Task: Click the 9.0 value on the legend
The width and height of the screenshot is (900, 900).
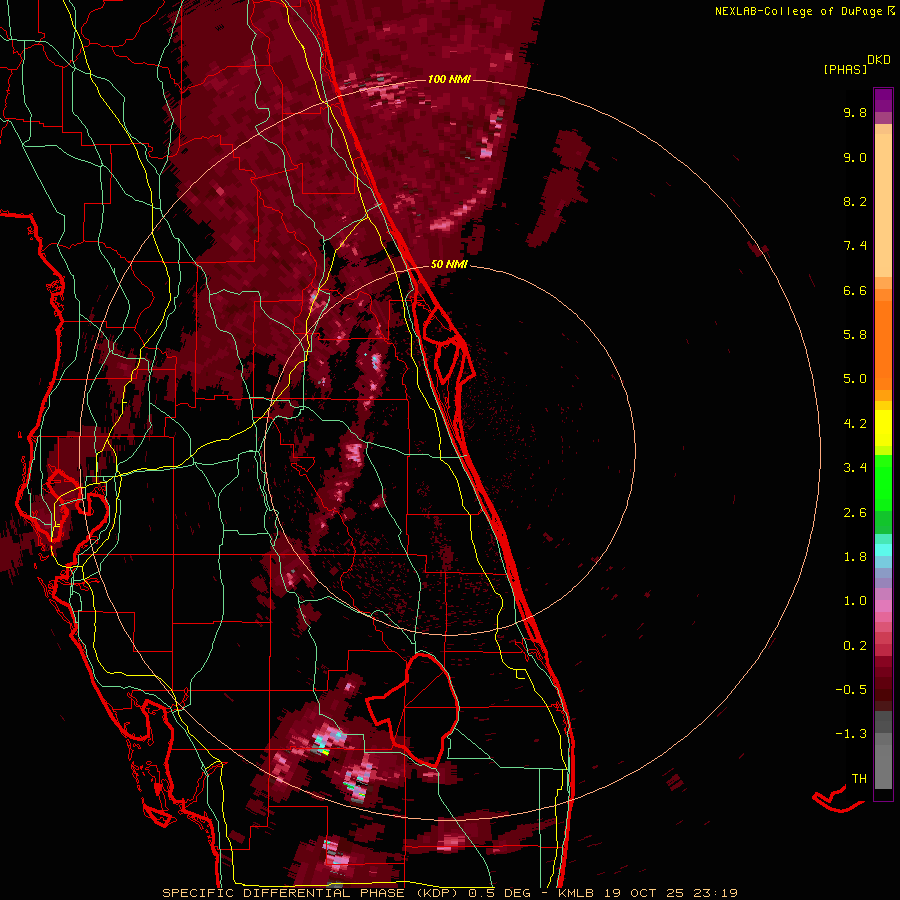Action: pos(855,157)
